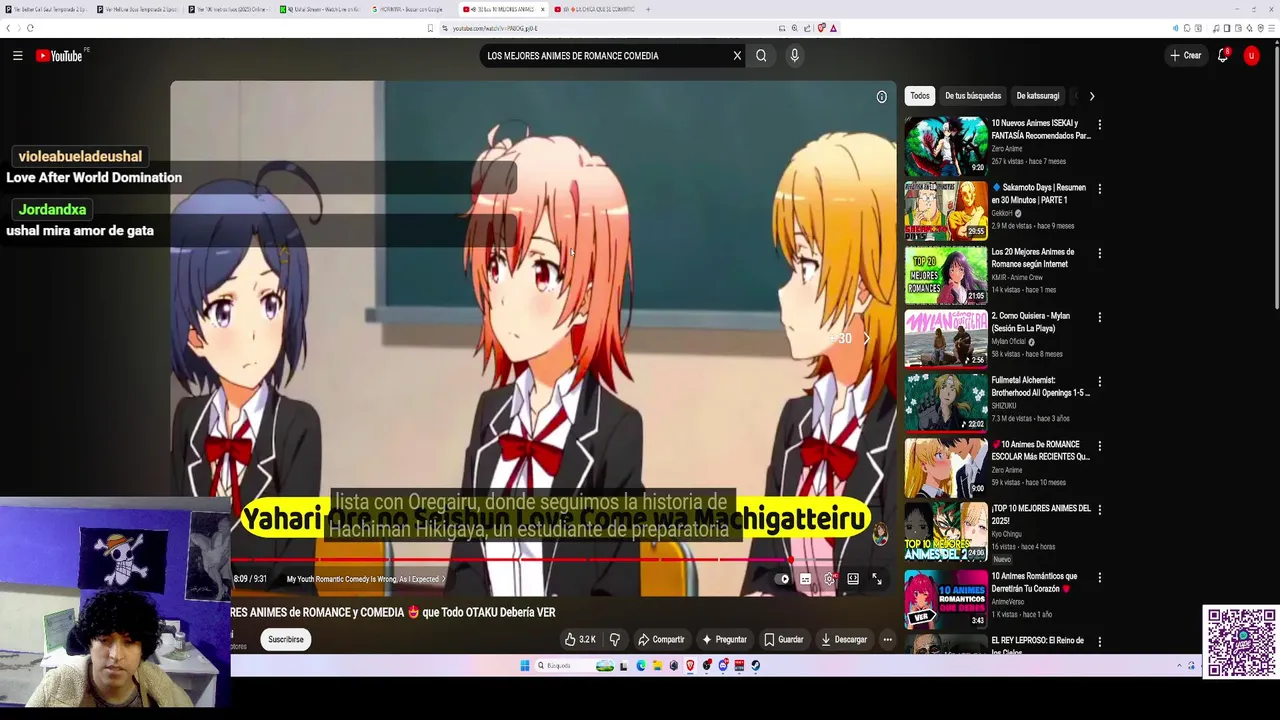Image resolution: width=1280 pixels, height=720 pixels.
Task: Open the account avatar menu
Action: pos(1251,56)
